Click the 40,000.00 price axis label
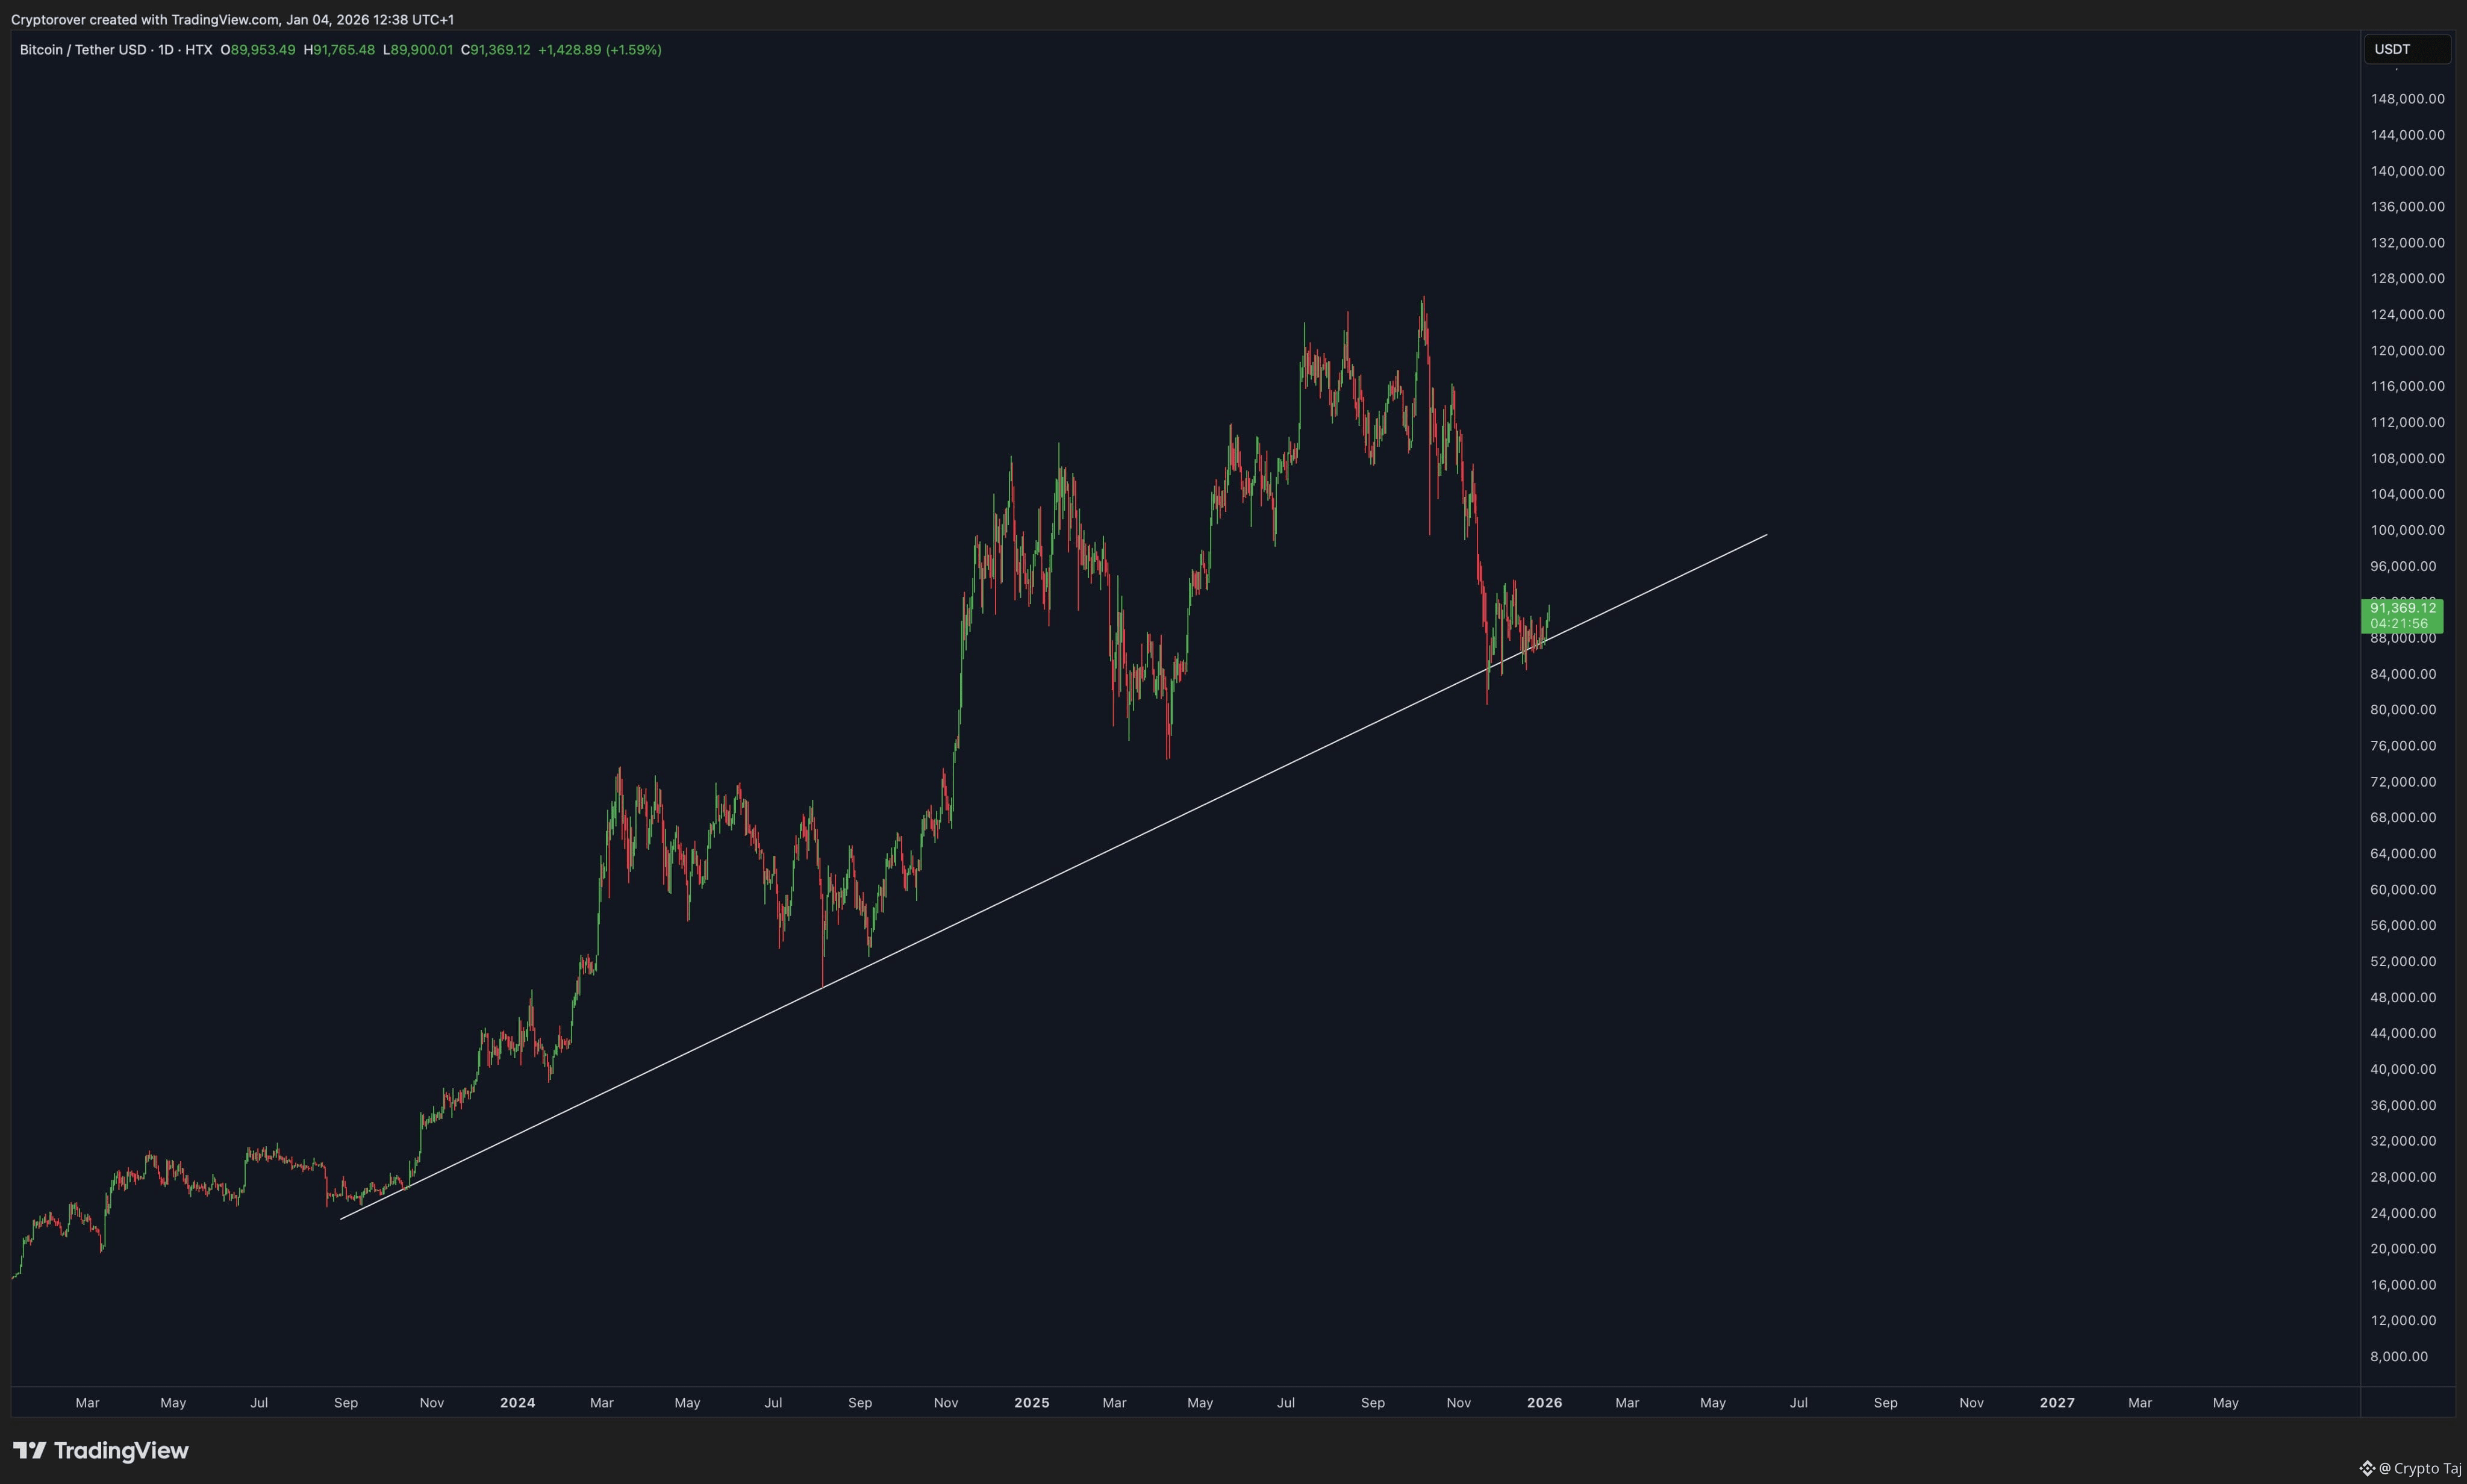2467x1484 pixels. 2403,1069
